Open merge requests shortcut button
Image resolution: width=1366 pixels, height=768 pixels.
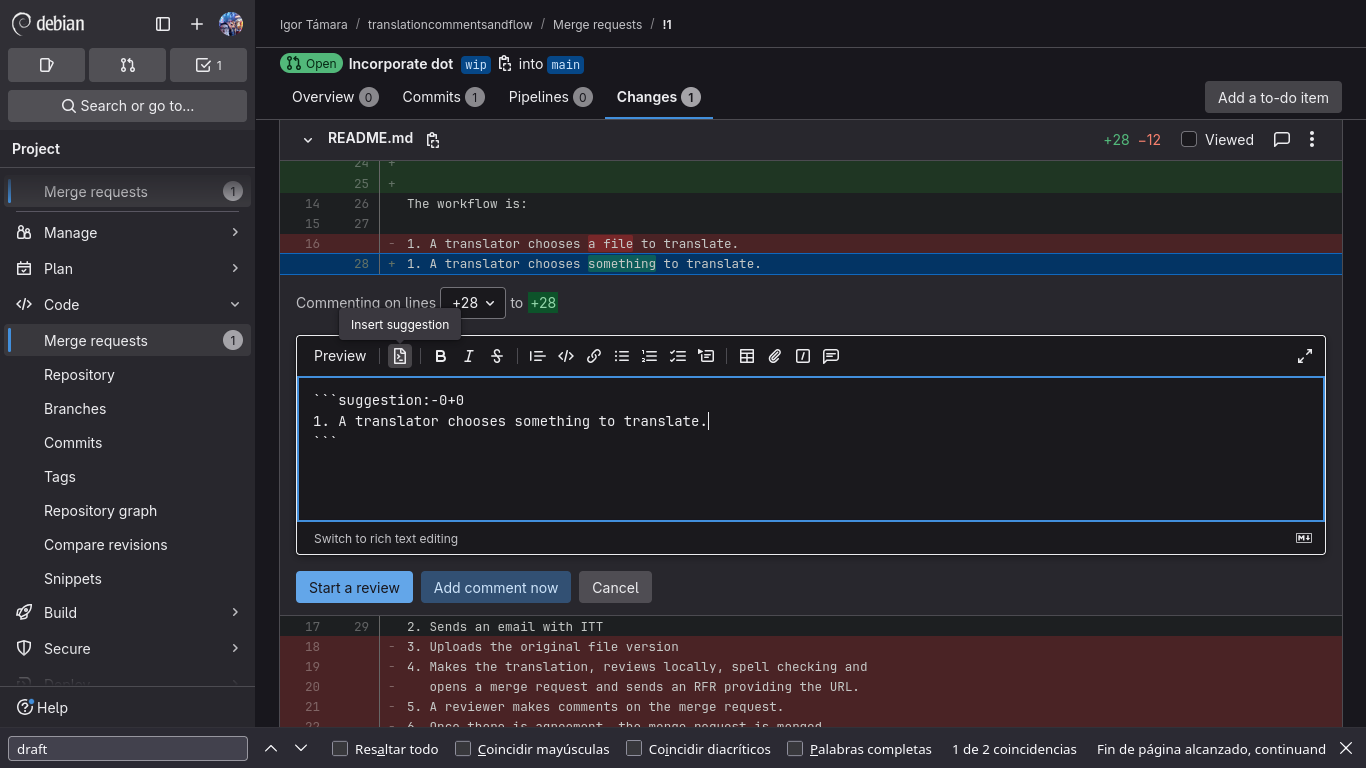click(127, 65)
